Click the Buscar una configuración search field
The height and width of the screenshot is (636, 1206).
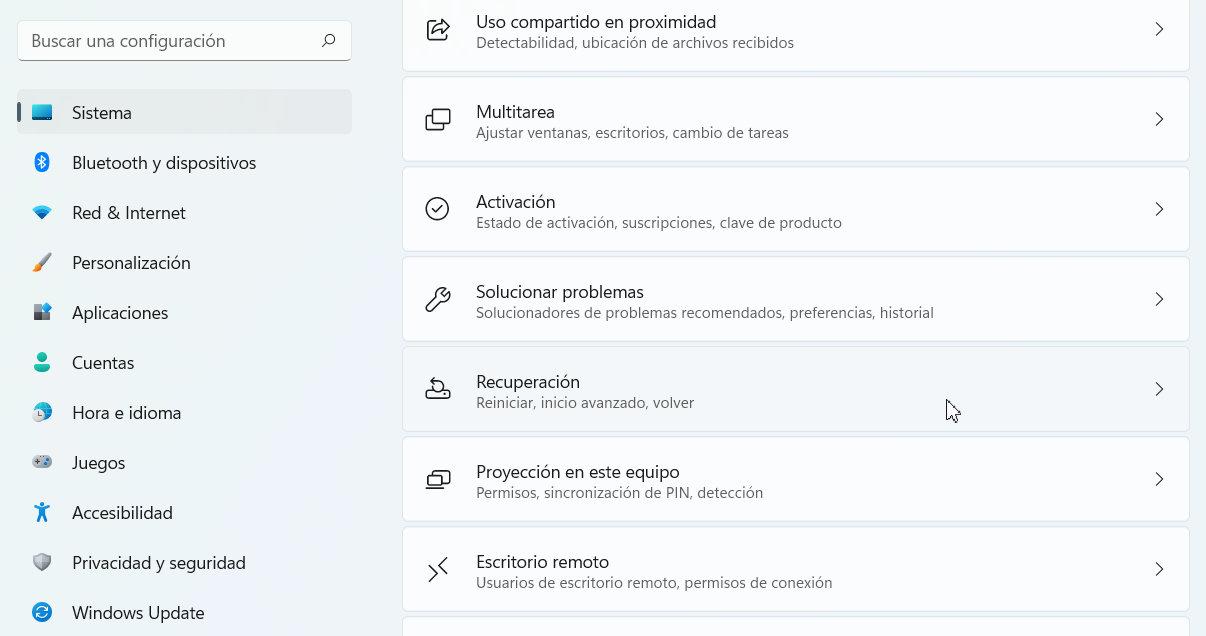[184, 40]
